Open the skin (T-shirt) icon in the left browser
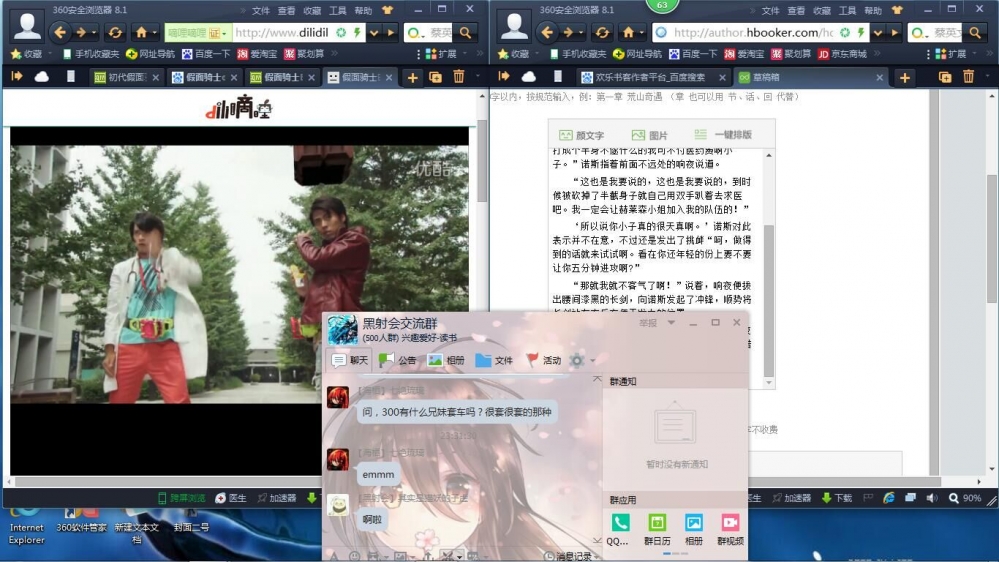The width and height of the screenshot is (999, 562). (x=387, y=10)
